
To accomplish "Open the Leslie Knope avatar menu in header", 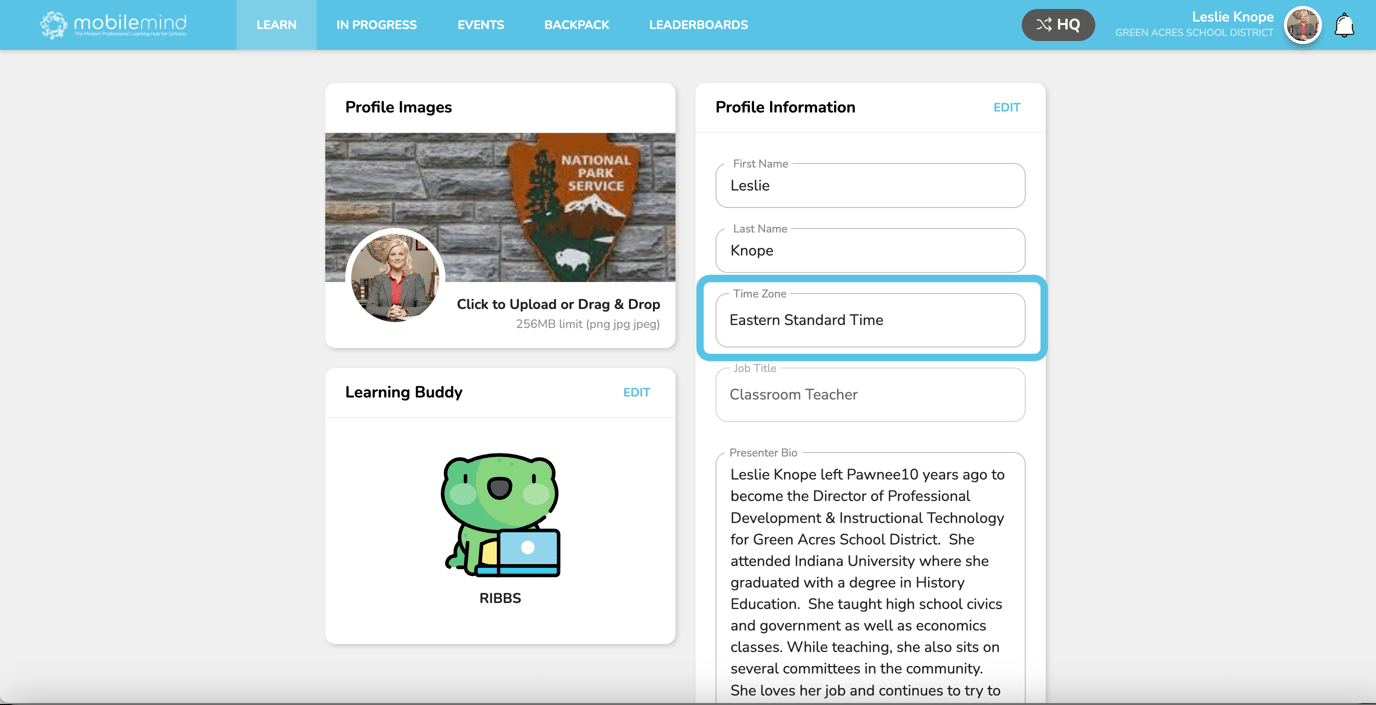I will 1303,25.
